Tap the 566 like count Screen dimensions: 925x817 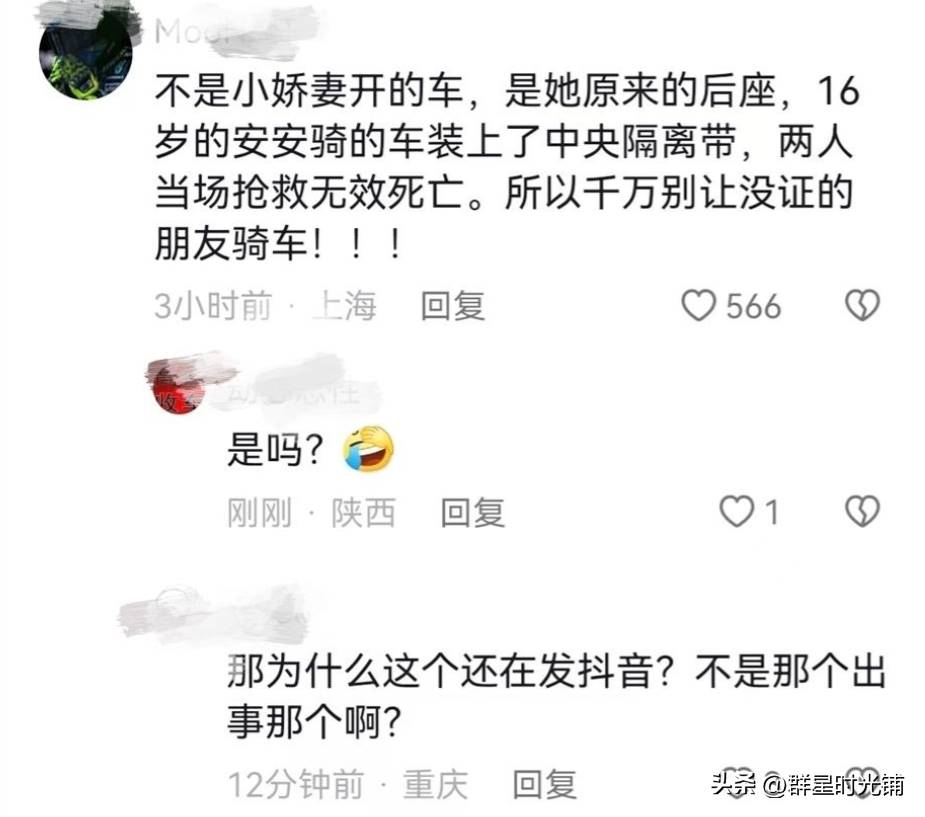pos(753,307)
